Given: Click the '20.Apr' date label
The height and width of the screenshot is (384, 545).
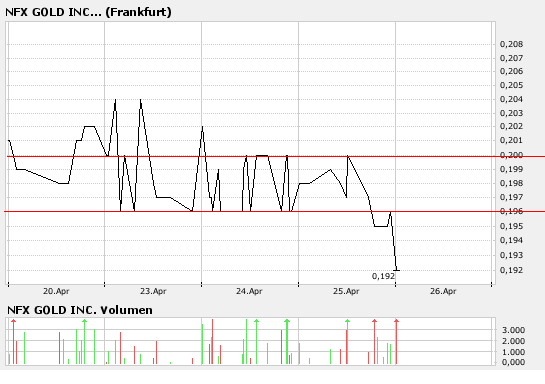Looking at the screenshot, I should point(56,291).
